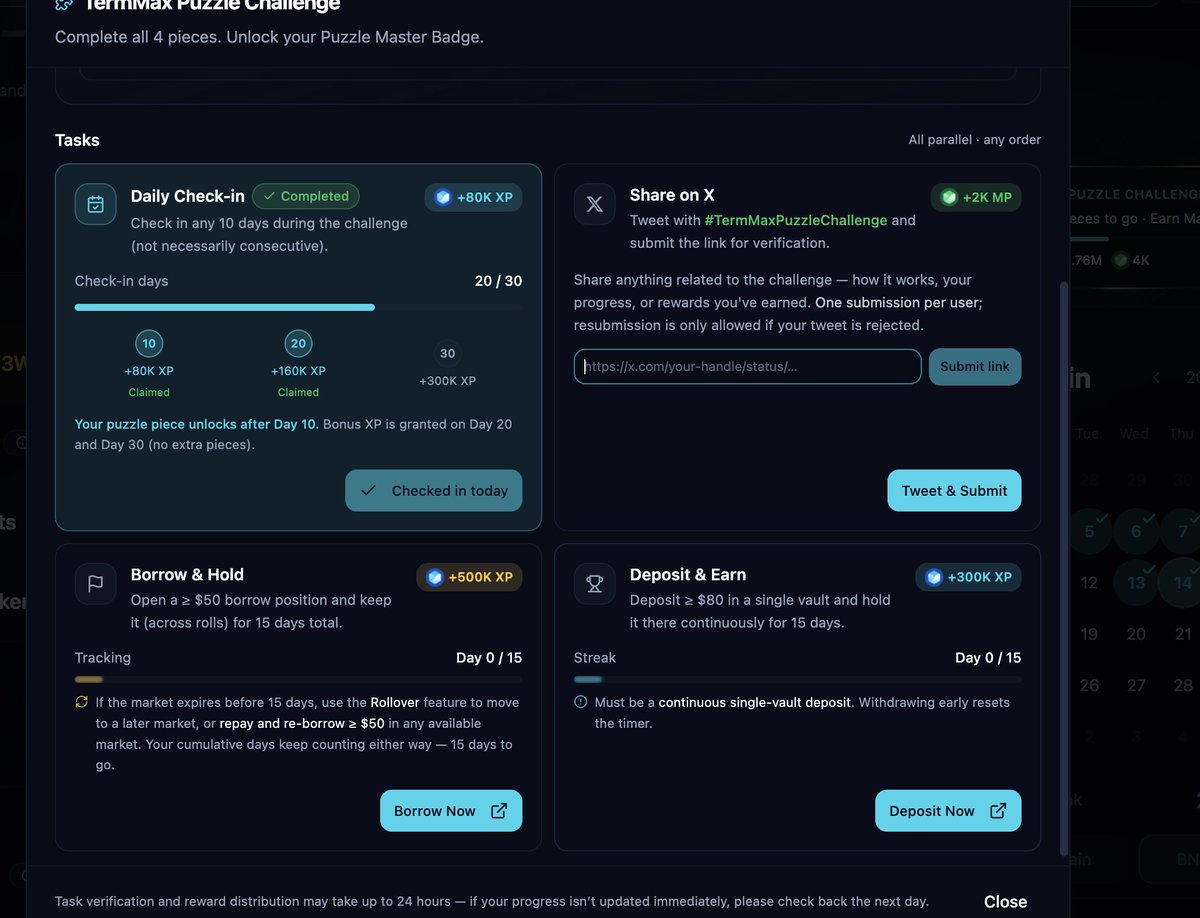Click the Daily Check-in calendar icon
The height and width of the screenshot is (918, 1200).
96,204
